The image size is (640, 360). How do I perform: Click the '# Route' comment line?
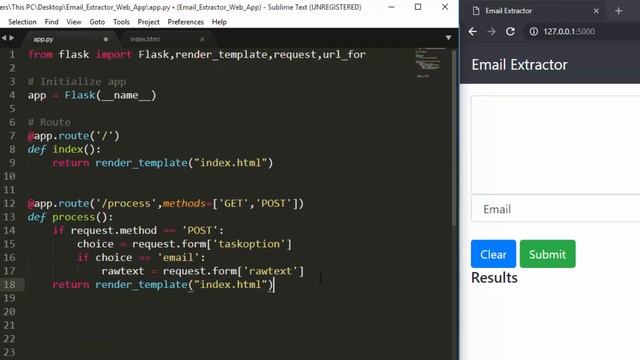(x=49, y=122)
